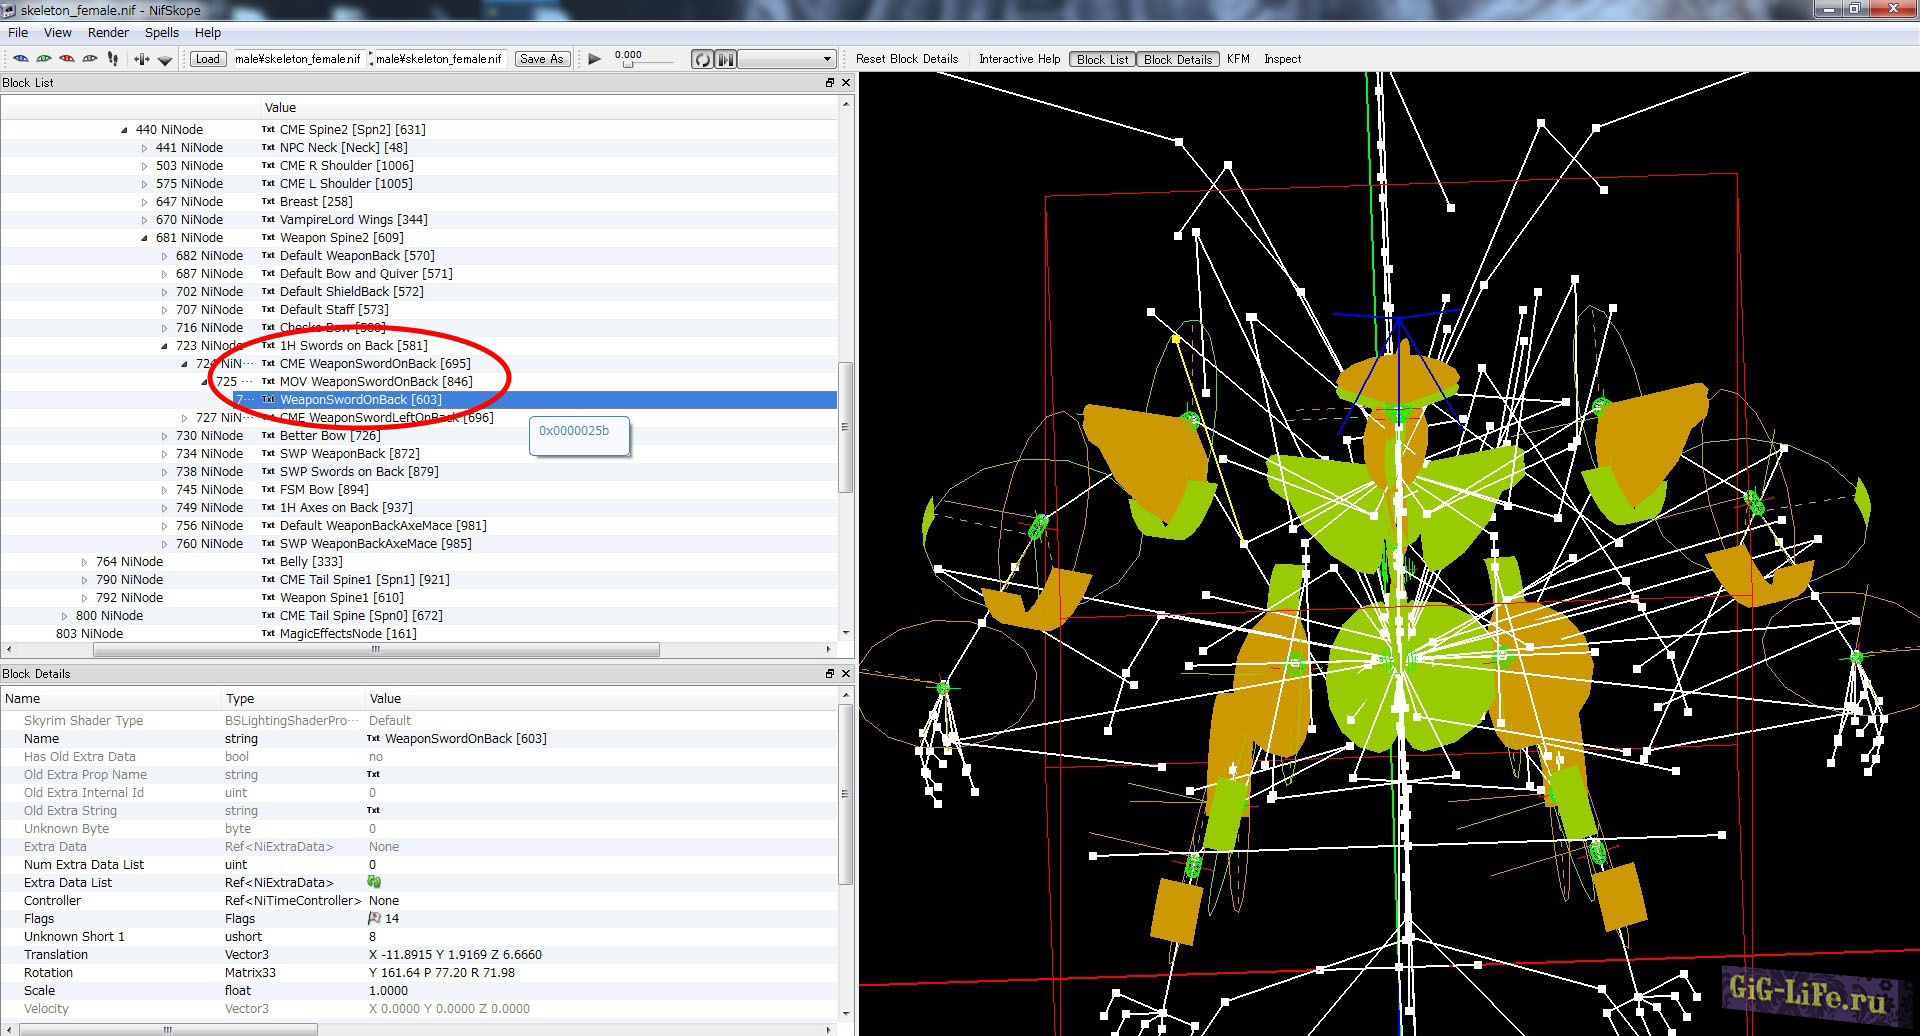Image resolution: width=1920 pixels, height=1036 pixels.
Task: Toggle the Block List panel button
Action: point(1102,59)
